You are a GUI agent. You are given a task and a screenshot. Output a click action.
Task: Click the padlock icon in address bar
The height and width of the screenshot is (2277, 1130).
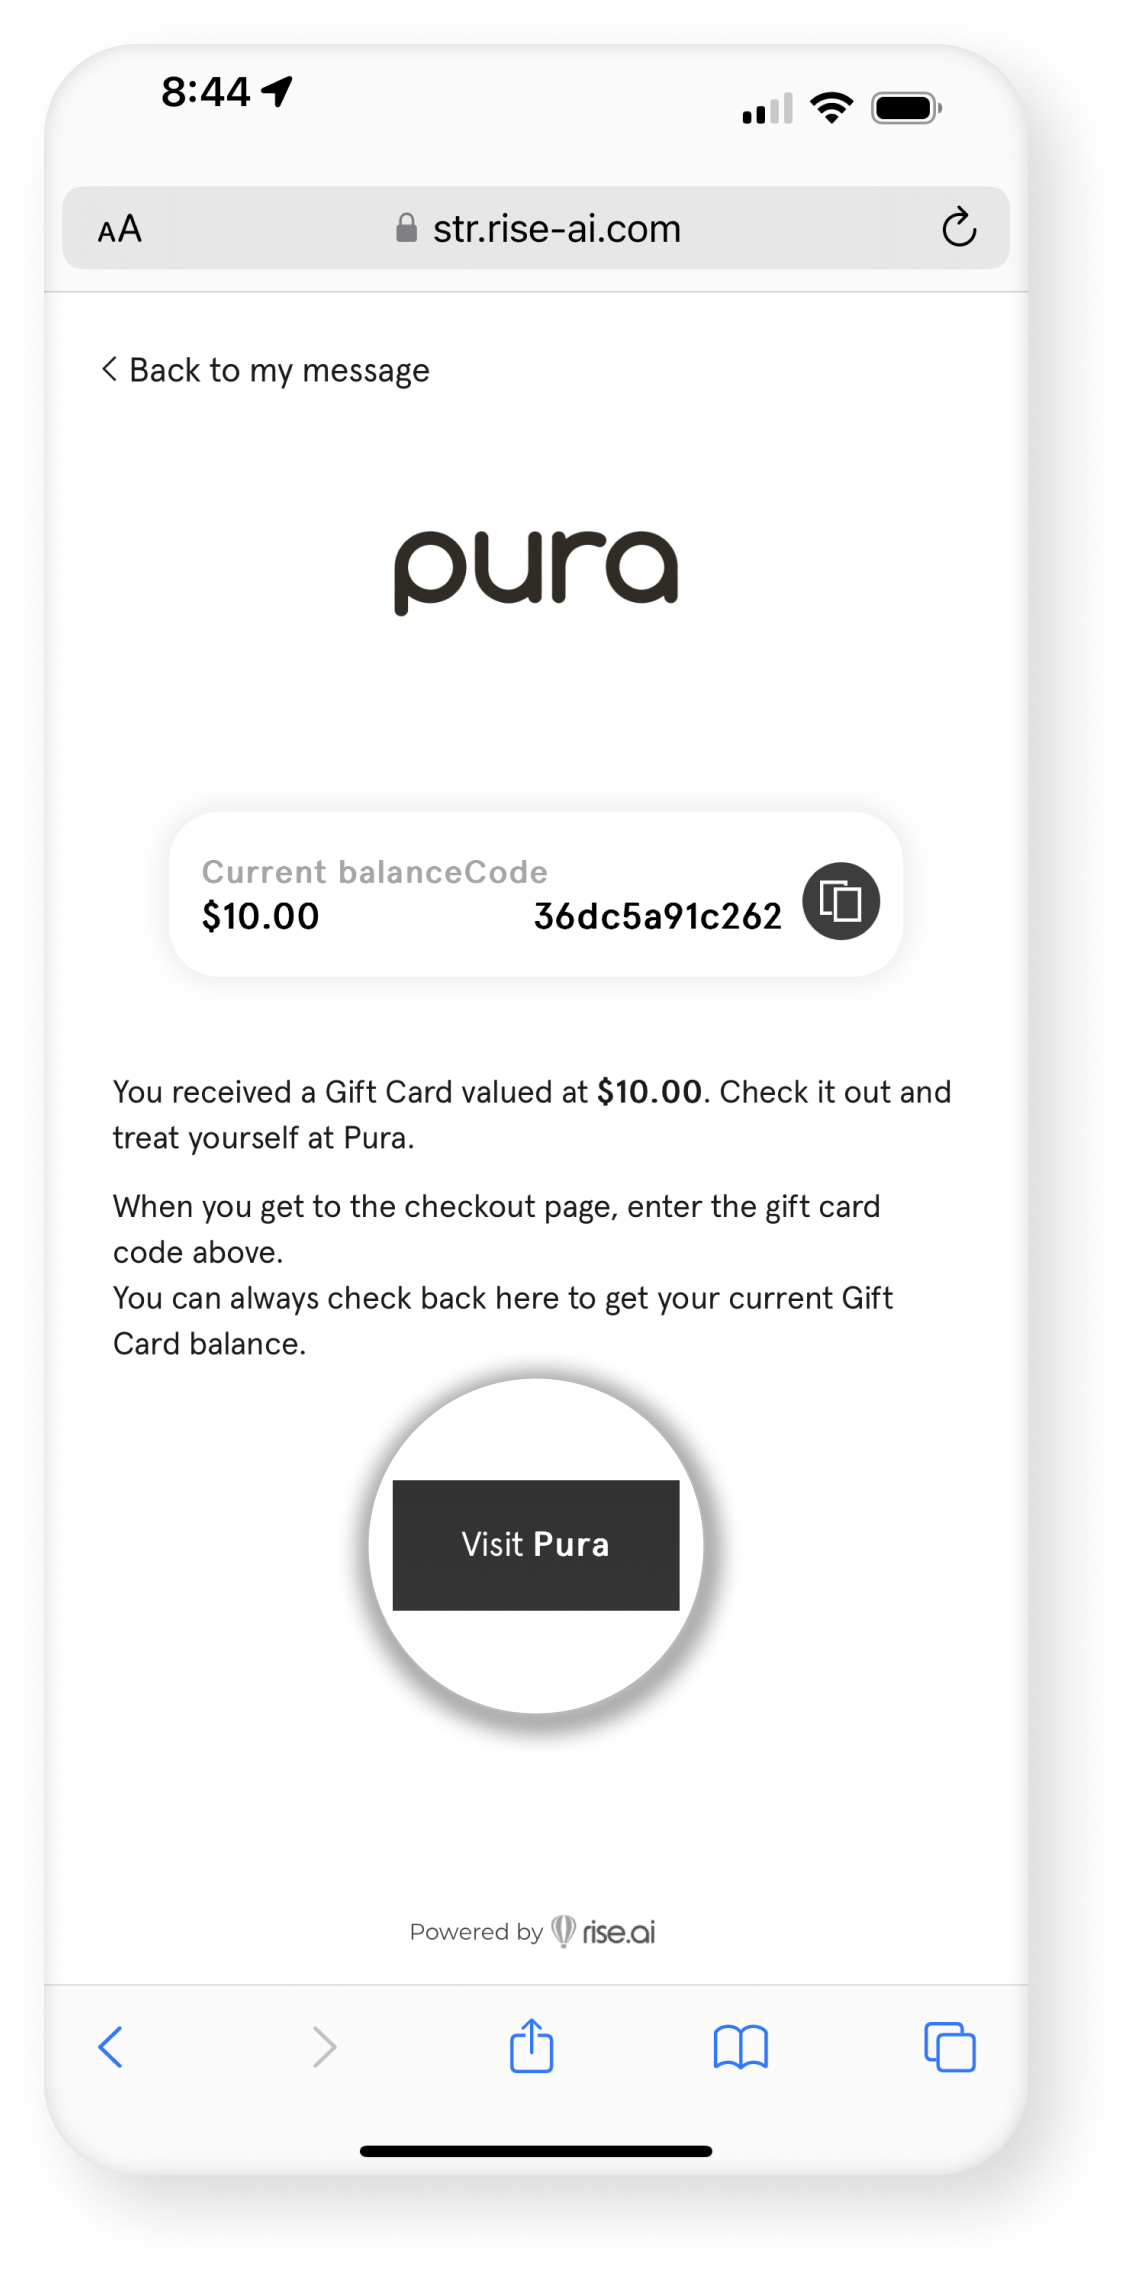pyautogui.click(x=406, y=228)
